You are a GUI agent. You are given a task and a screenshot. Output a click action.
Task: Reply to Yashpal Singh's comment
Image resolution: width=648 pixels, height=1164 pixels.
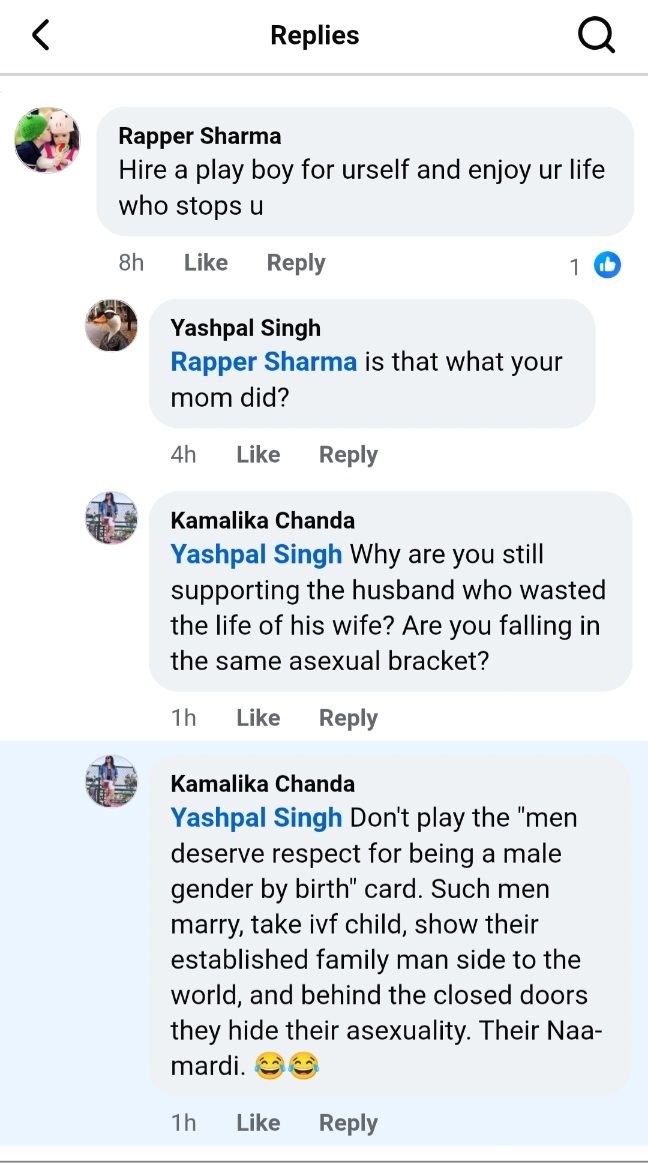click(x=348, y=455)
